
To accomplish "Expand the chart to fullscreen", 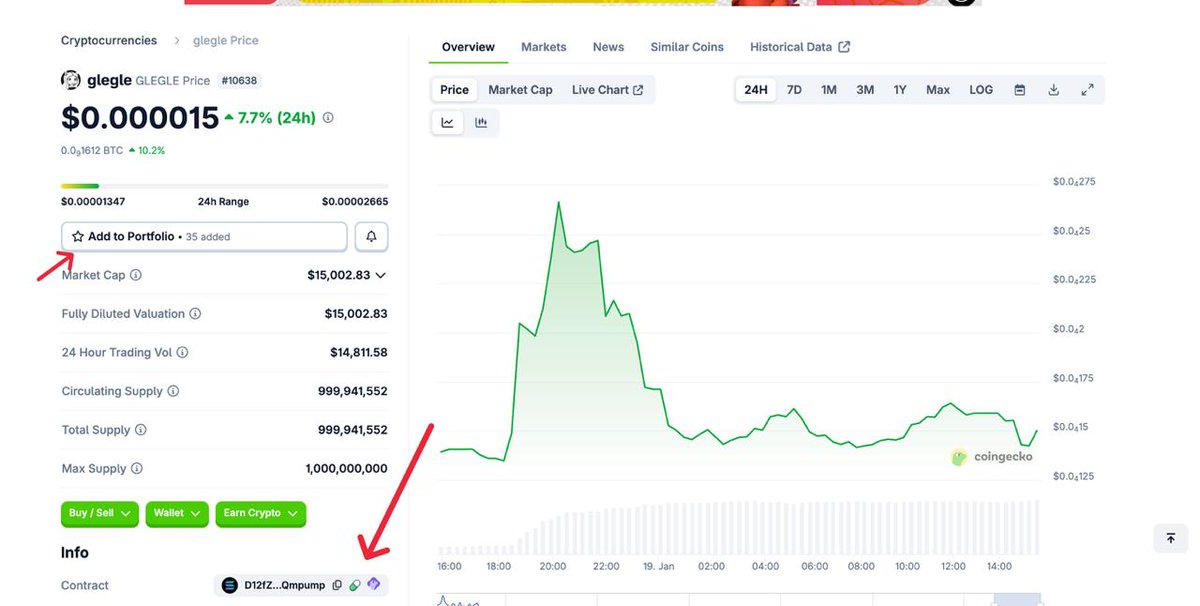I will [1087, 89].
